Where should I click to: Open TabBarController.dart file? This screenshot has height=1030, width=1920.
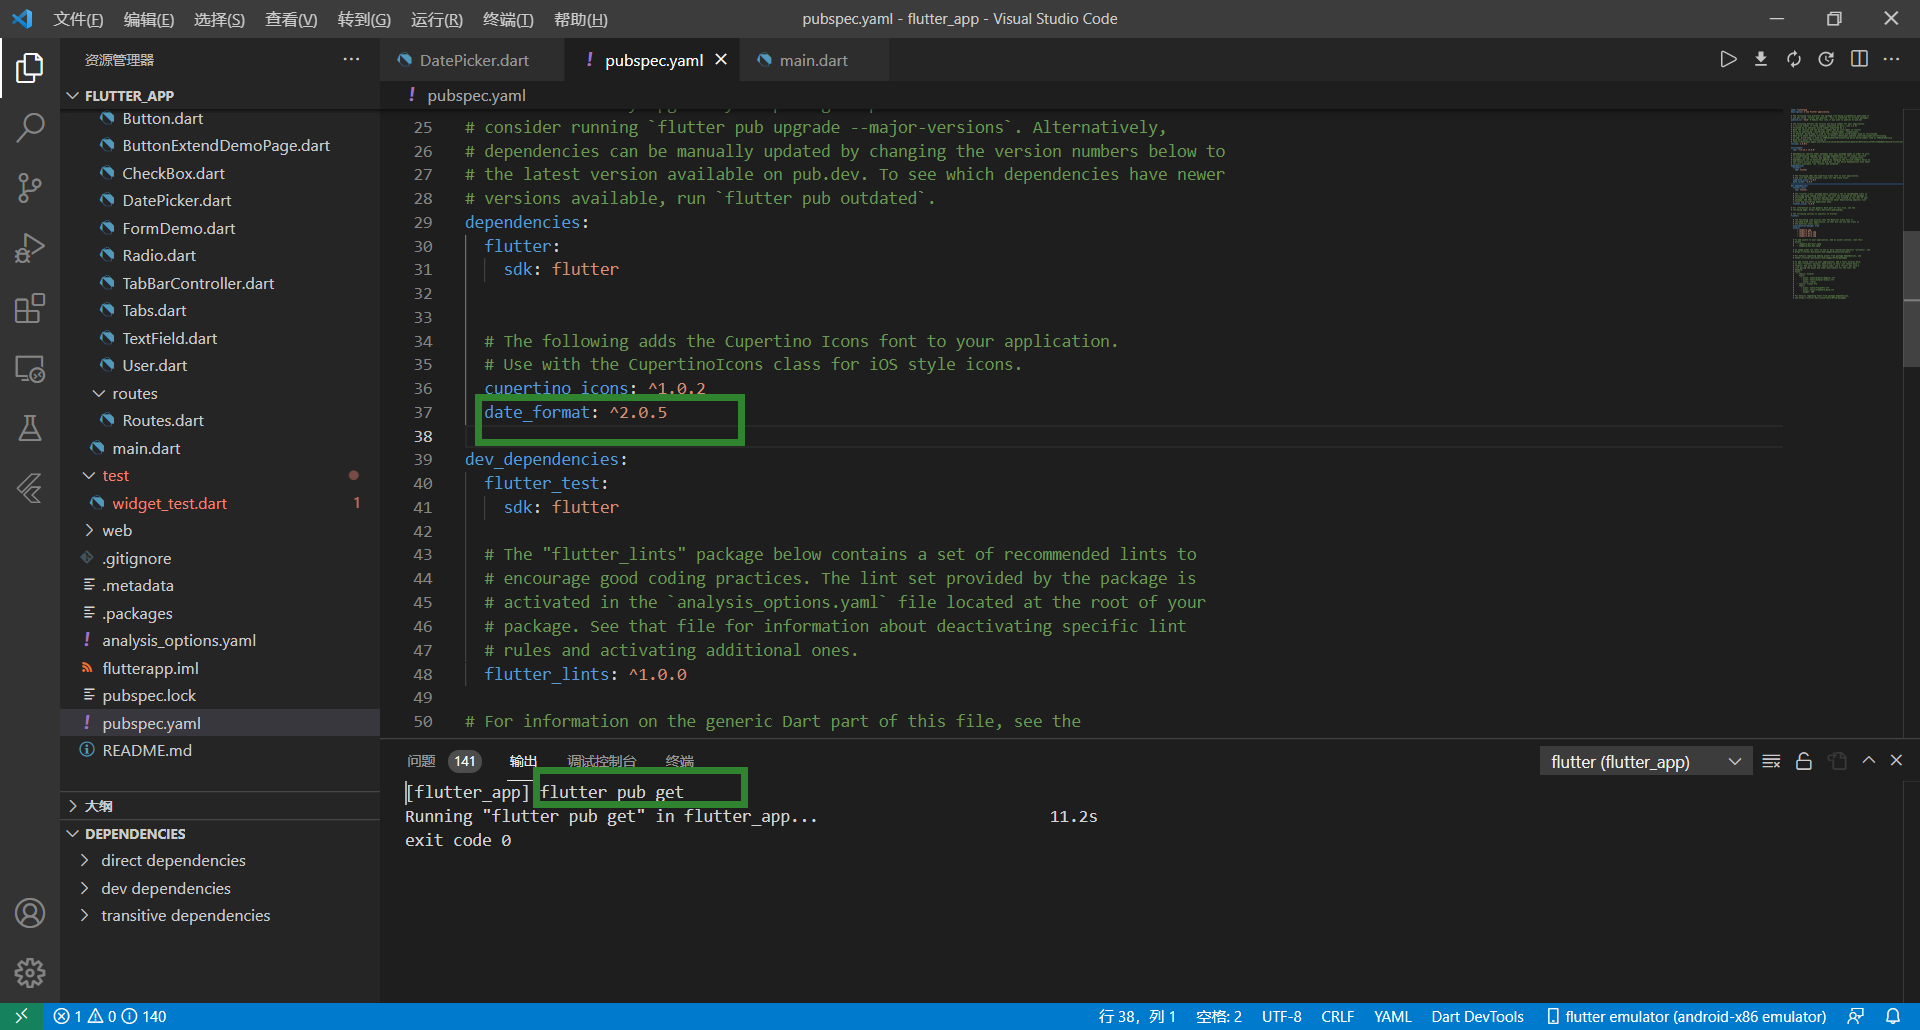[220, 283]
